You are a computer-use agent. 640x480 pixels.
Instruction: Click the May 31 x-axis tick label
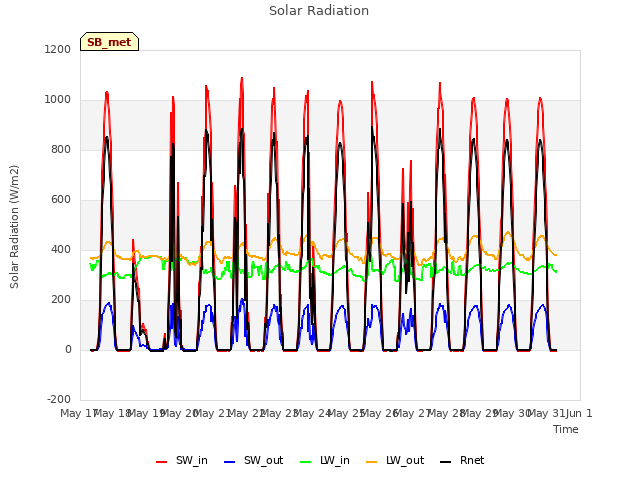(x=546, y=413)
